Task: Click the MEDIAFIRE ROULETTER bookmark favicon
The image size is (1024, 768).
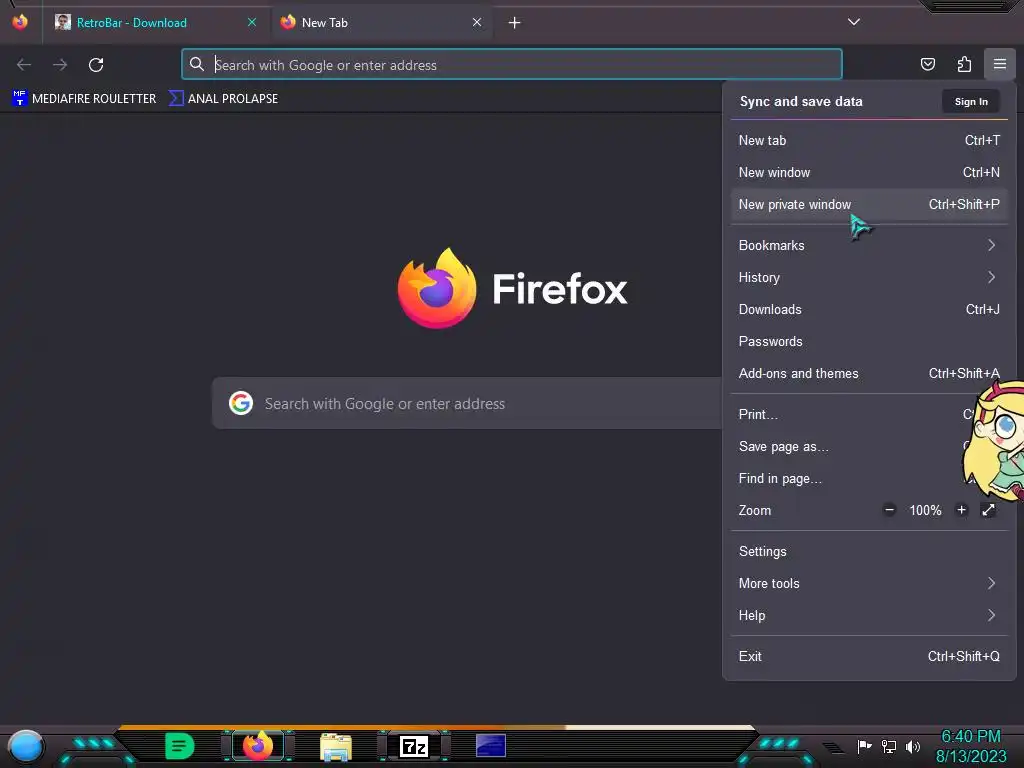Action: pyautogui.click(x=20, y=98)
